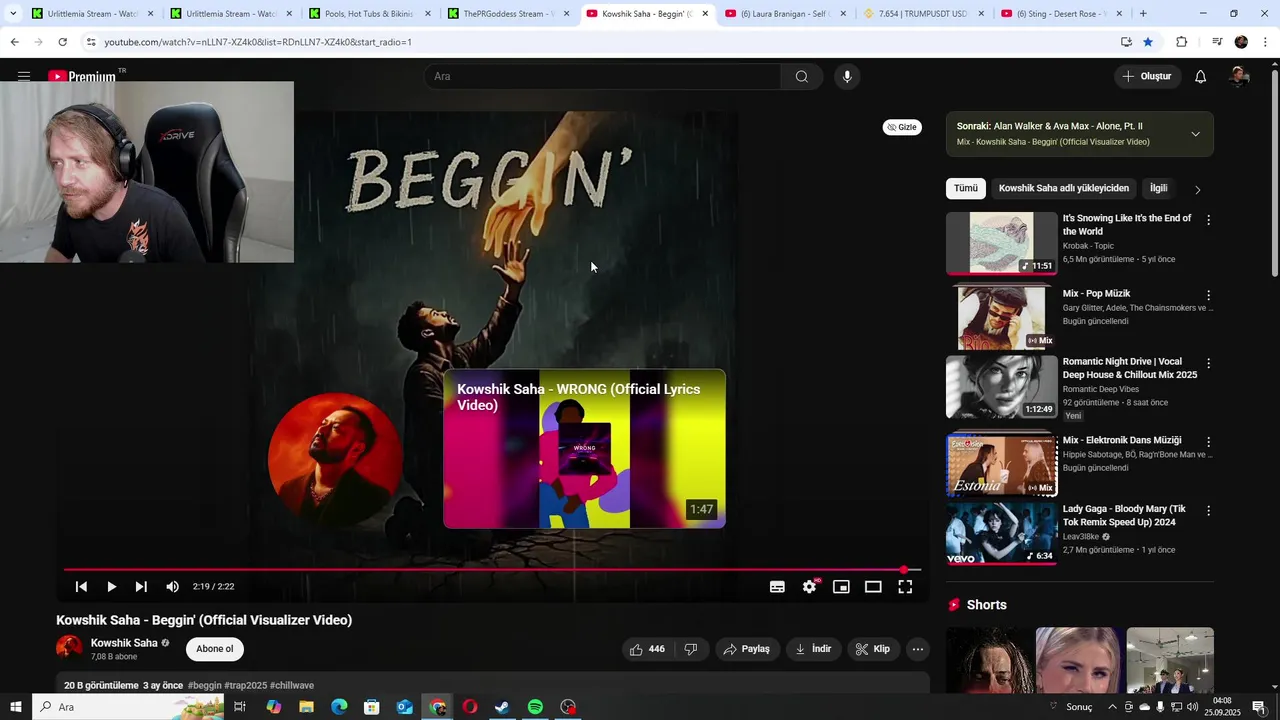Play the video
This screenshot has width=1280, height=720.
111,587
